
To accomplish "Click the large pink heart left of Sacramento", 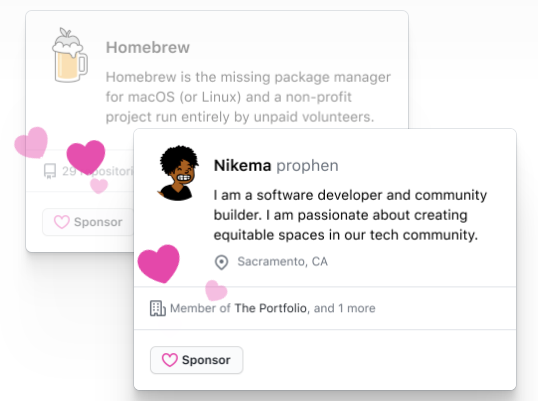I will coord(159,263).
